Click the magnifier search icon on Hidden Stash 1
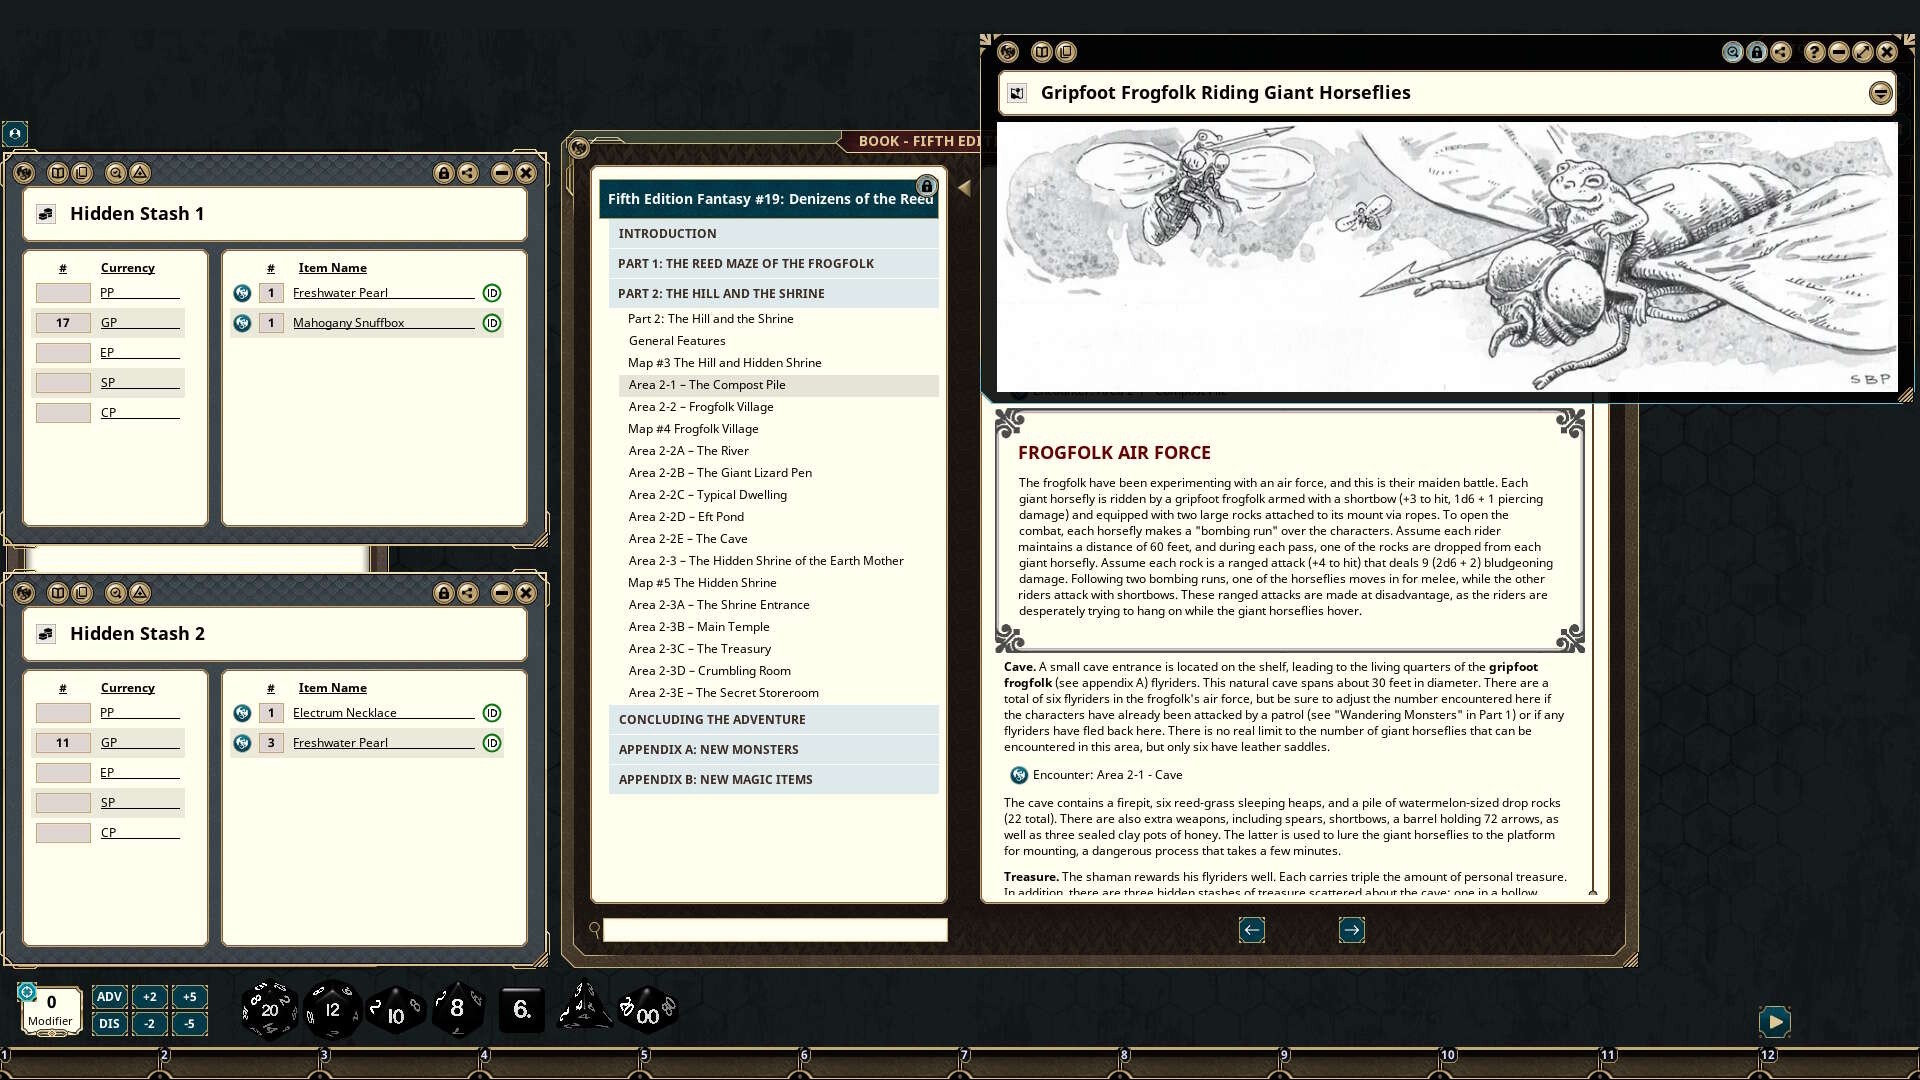The height and width of the screenshot is (1080, 1920). [116, 172]
